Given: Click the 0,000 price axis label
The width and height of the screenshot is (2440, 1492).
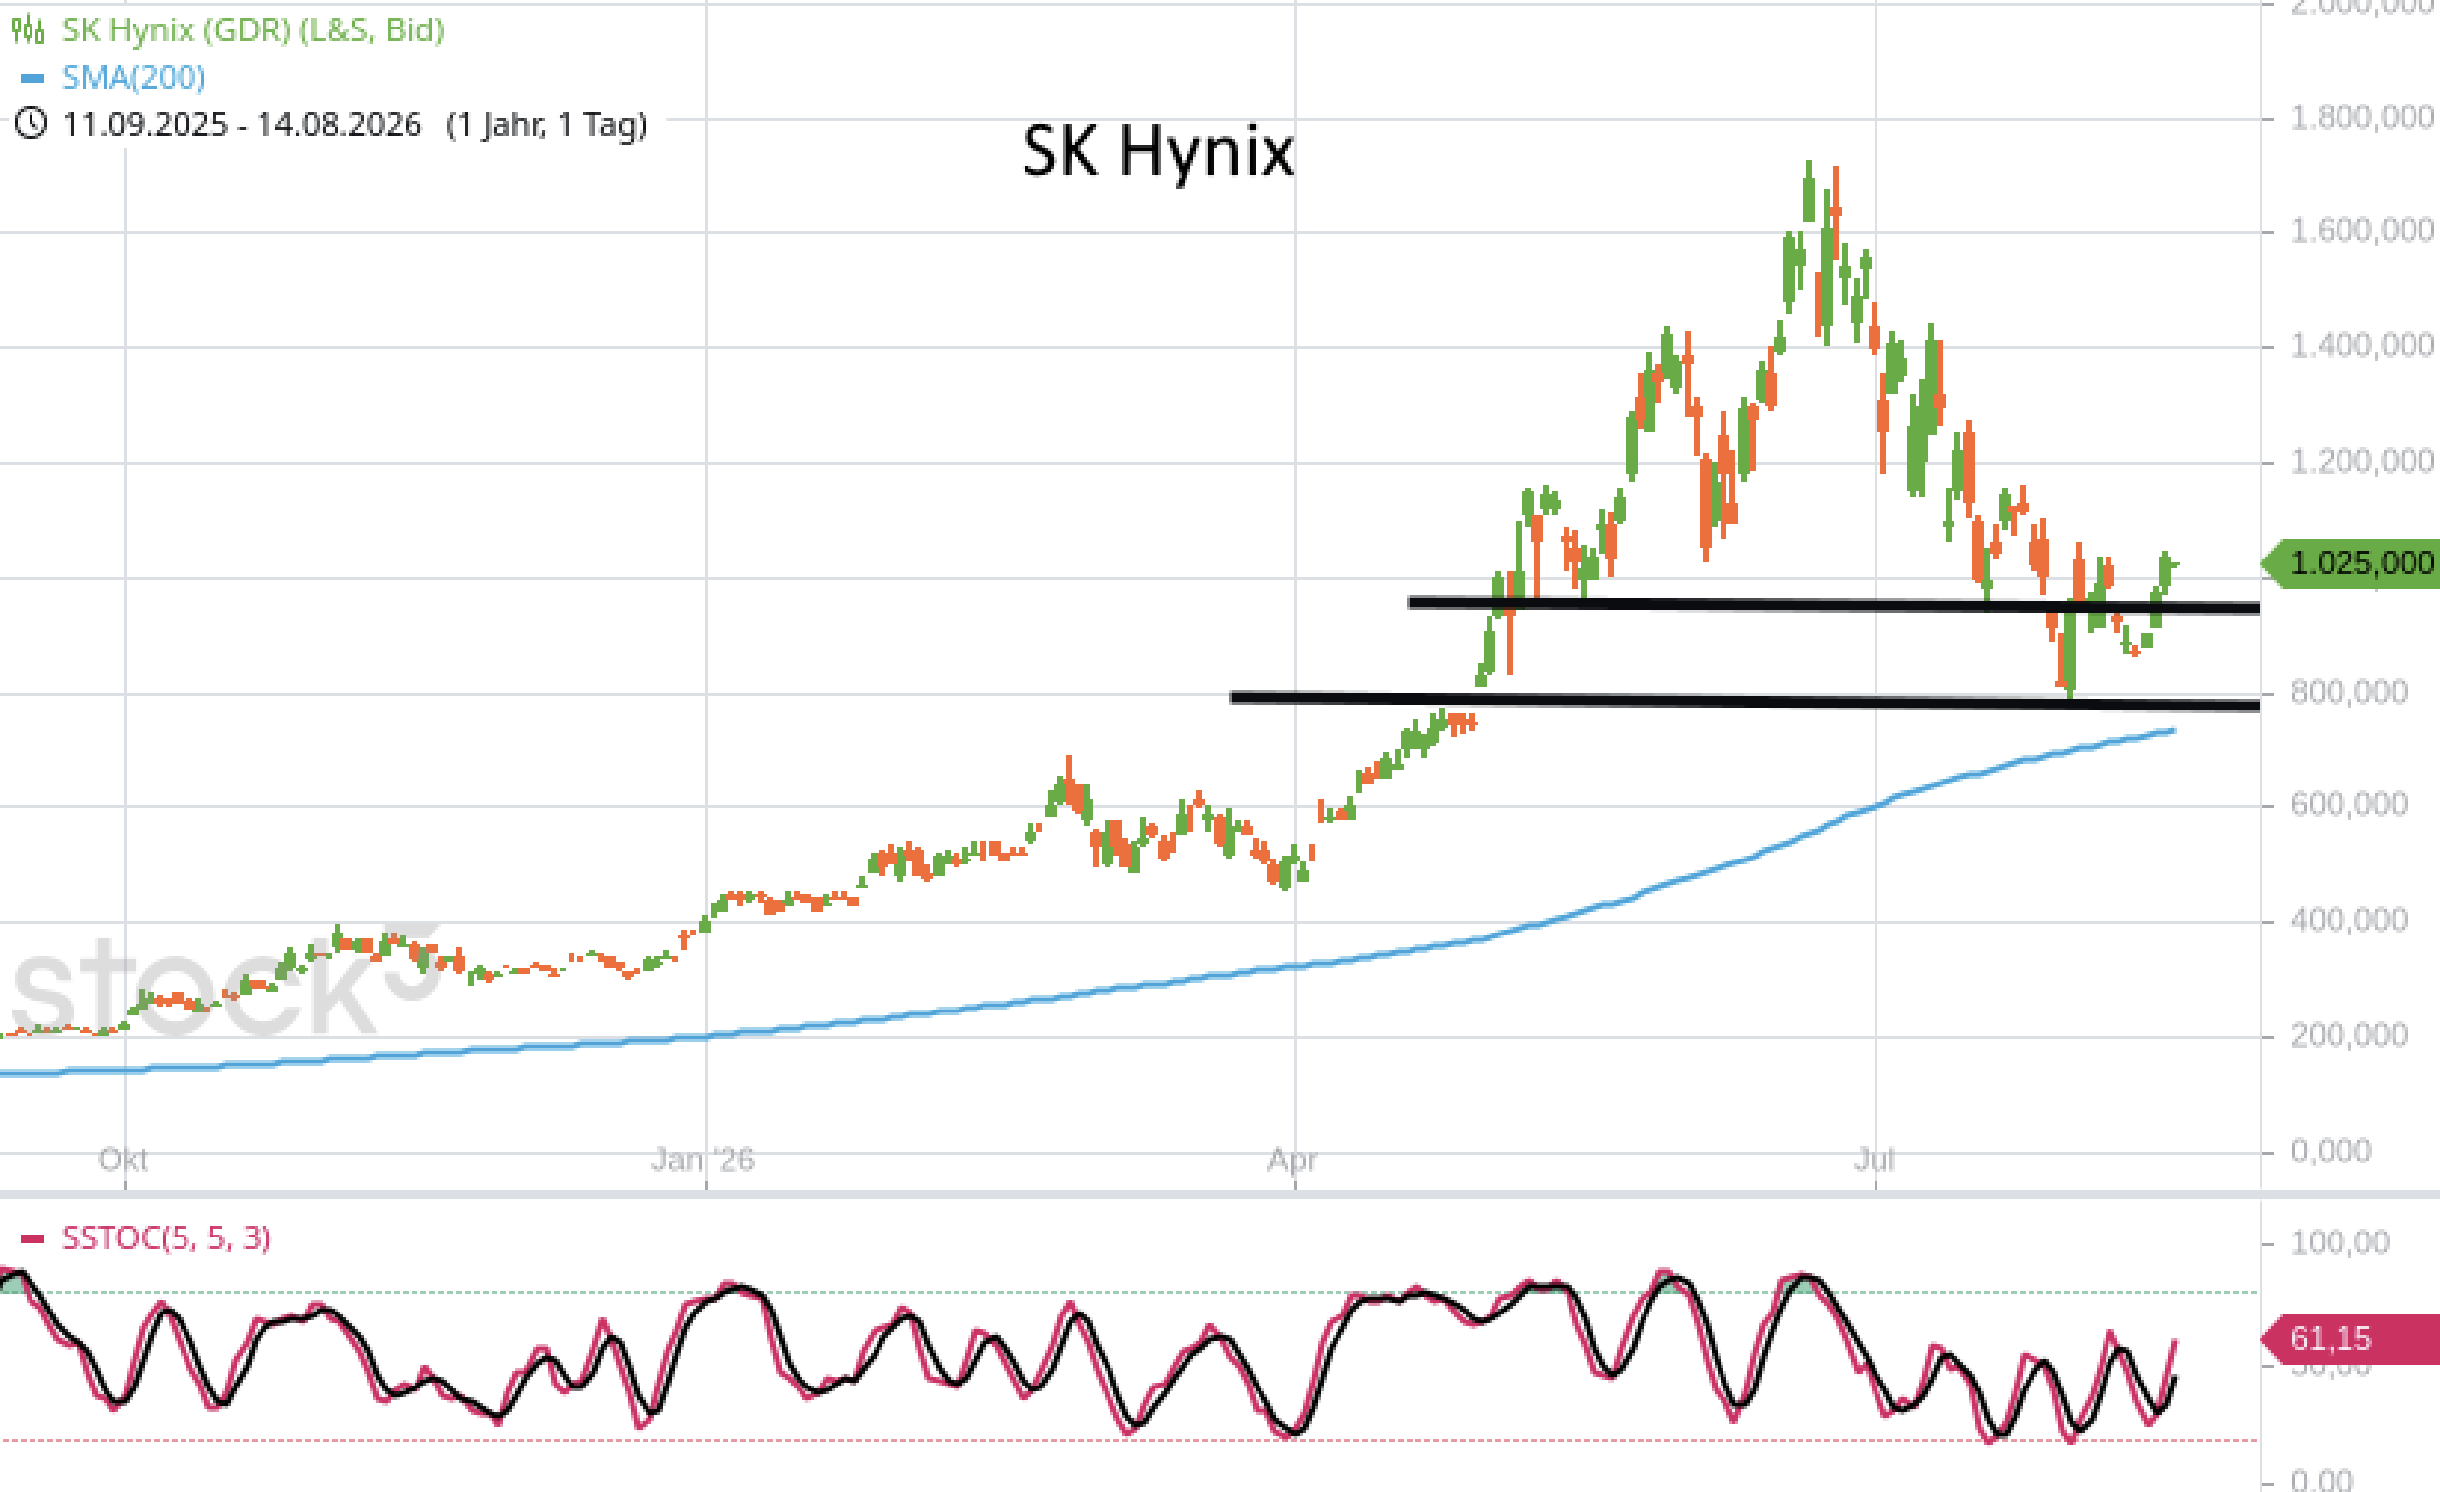Looking at the screenshot, I should pos(2331,1151).
